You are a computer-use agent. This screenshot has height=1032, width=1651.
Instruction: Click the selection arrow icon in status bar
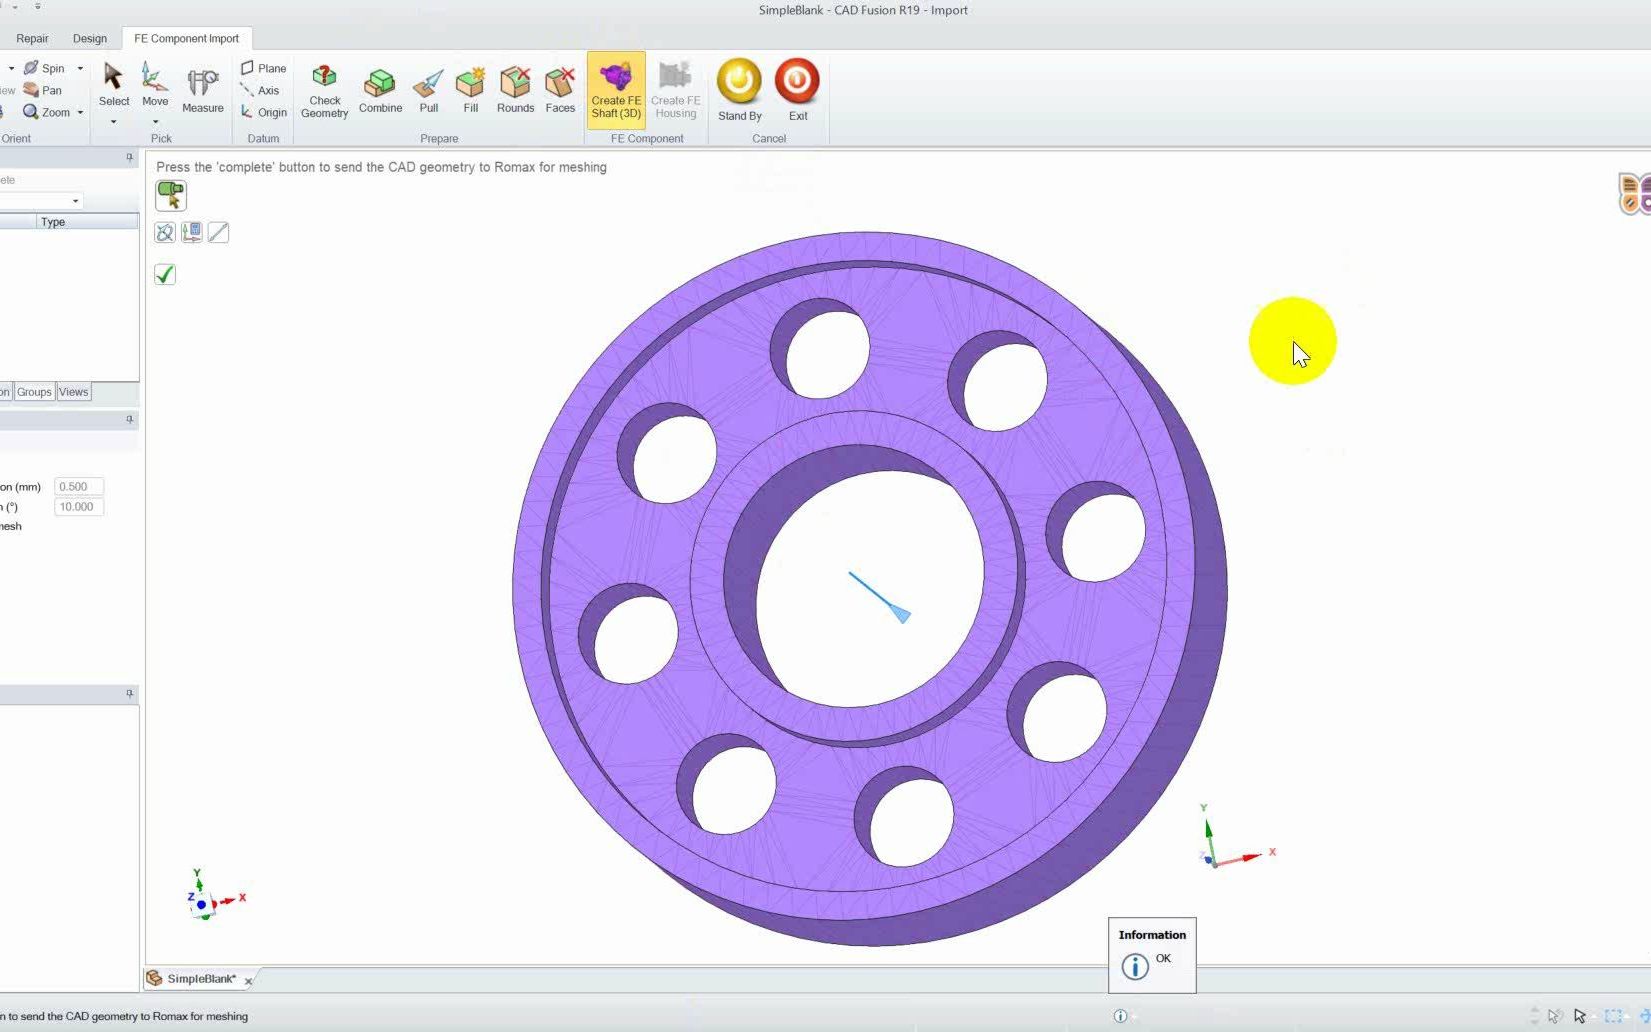pos(1580,1016)
